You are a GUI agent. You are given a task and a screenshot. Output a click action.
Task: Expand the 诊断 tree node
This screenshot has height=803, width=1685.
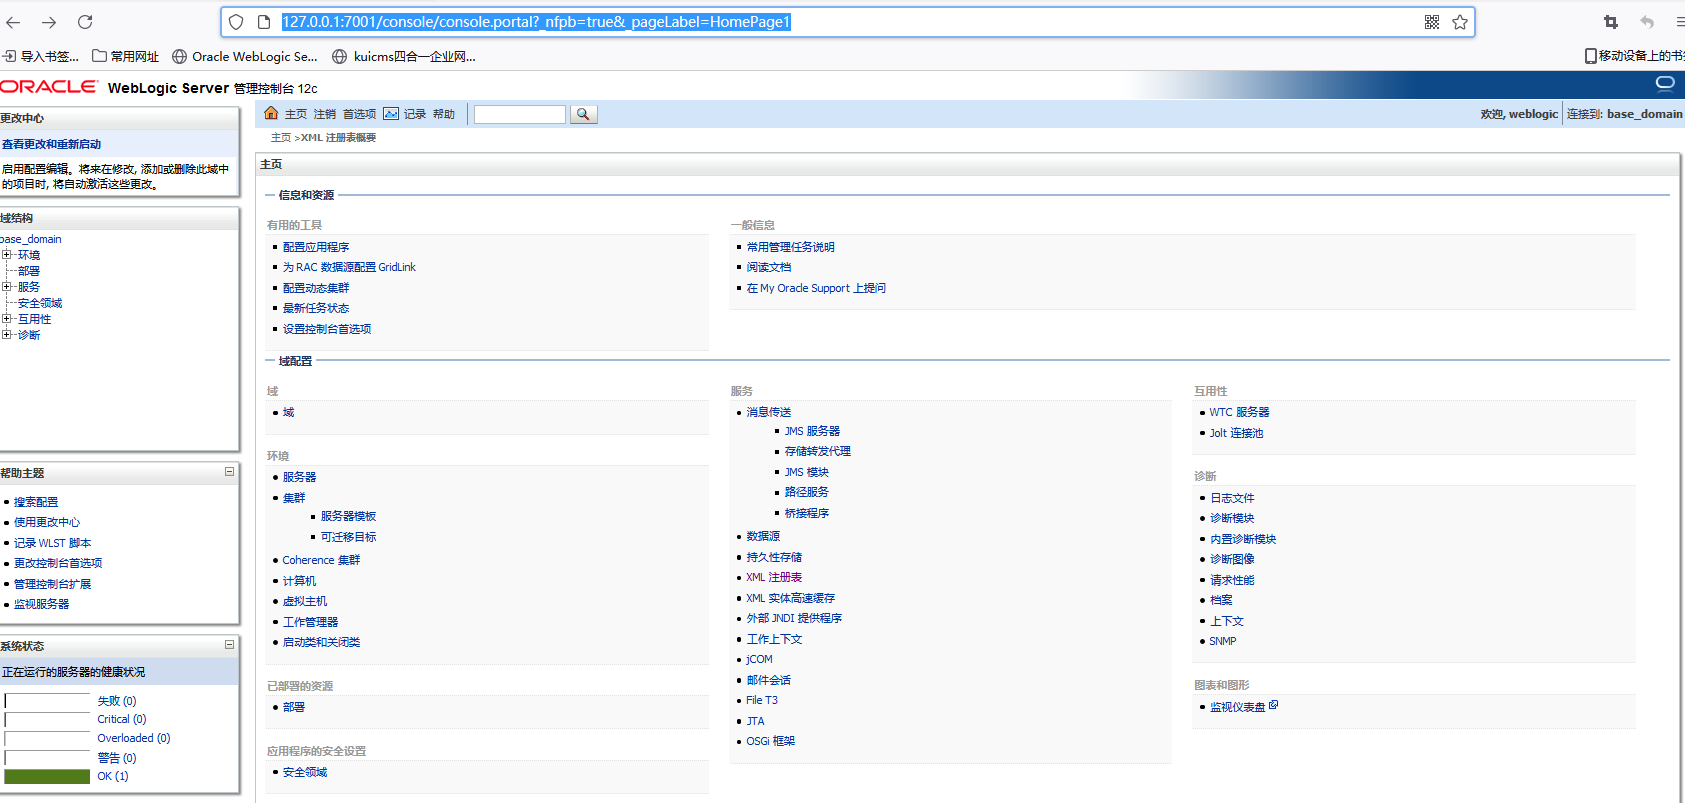tap(7, 335)
